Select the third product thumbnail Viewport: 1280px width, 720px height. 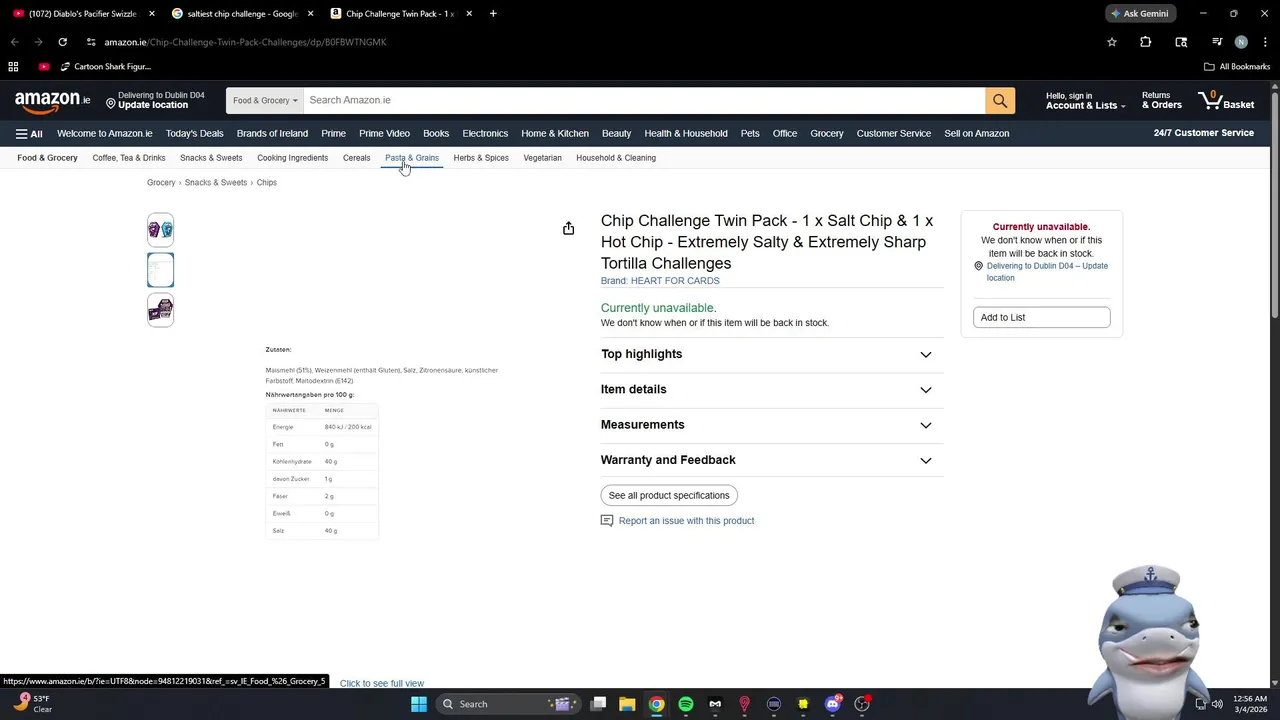[x=160, y=310]
